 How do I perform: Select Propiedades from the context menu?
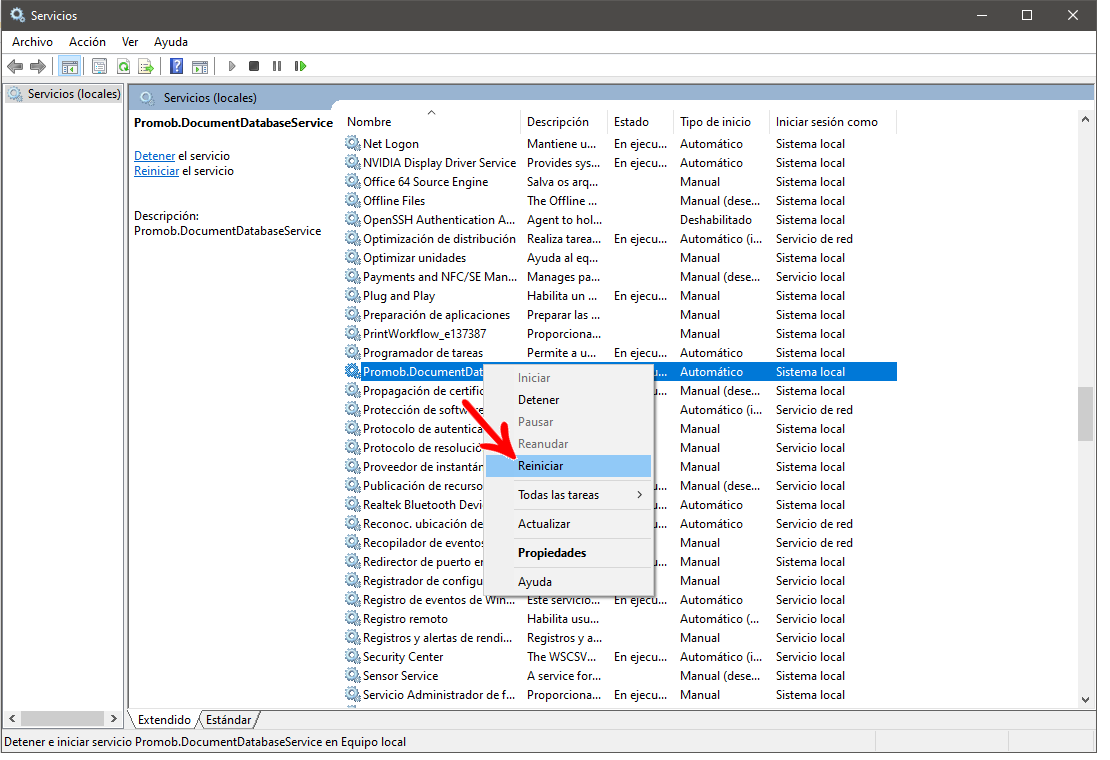pyautogui.click(x=552, y=553)
